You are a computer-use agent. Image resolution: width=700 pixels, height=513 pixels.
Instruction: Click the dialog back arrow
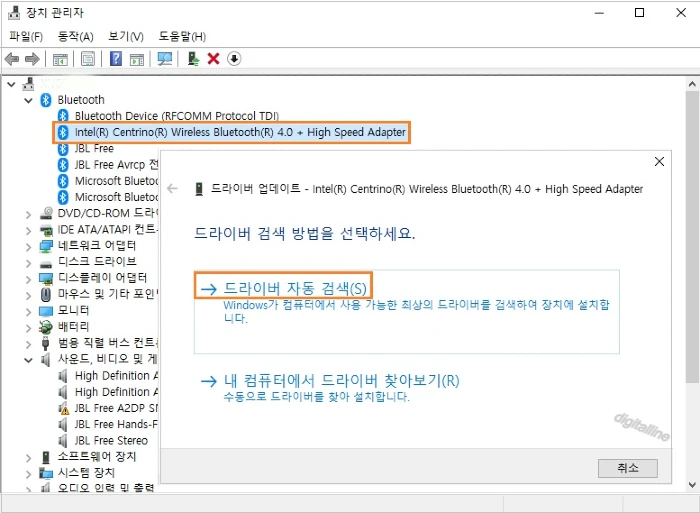point(172,189)
